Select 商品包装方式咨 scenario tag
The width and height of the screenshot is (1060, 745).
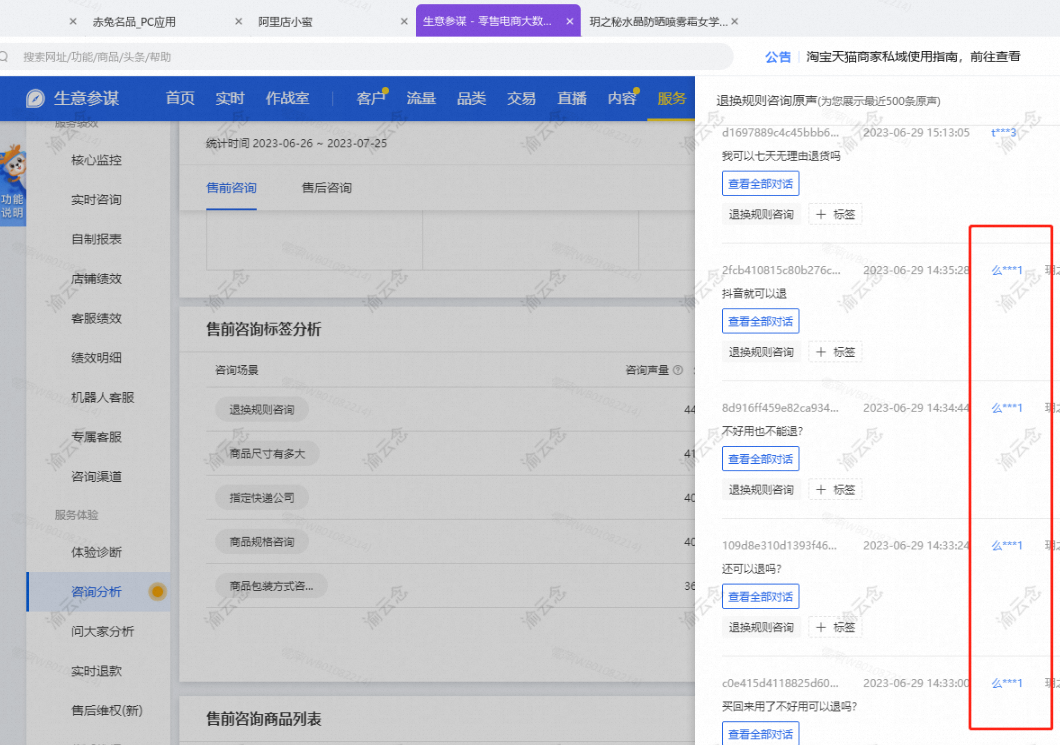(x=271, y=586)
